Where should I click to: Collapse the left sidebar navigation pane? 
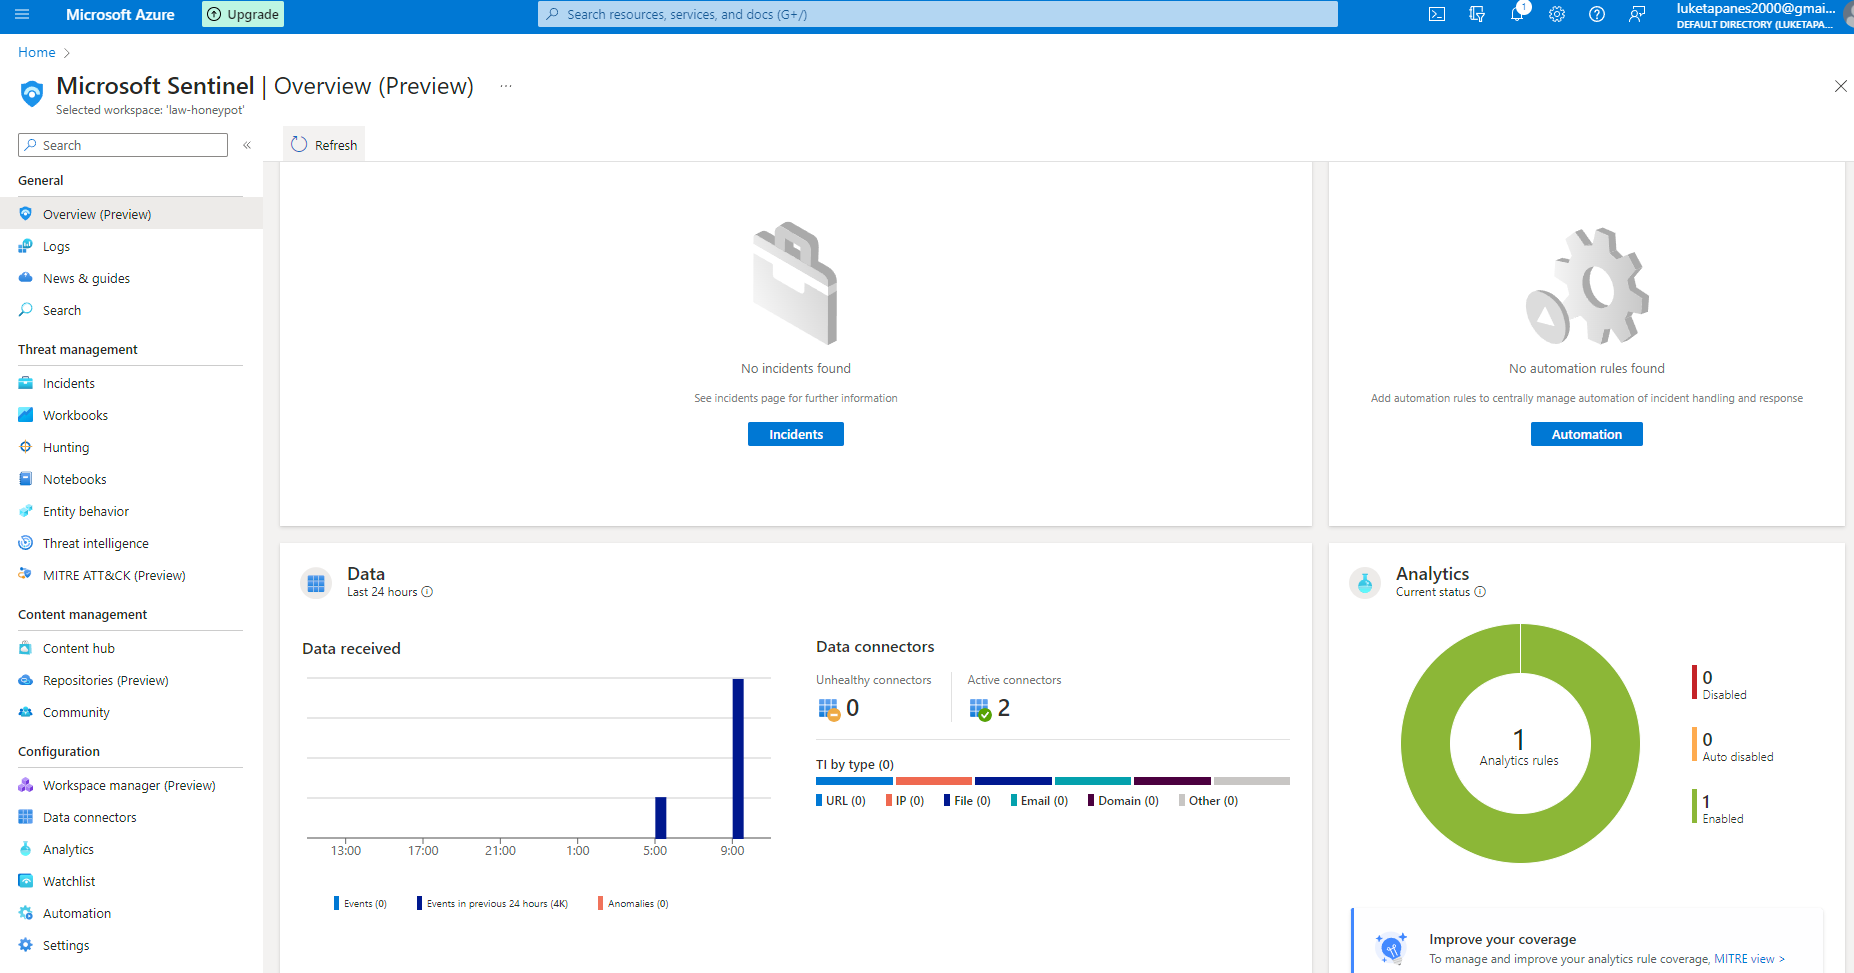(x=247, y=145)
